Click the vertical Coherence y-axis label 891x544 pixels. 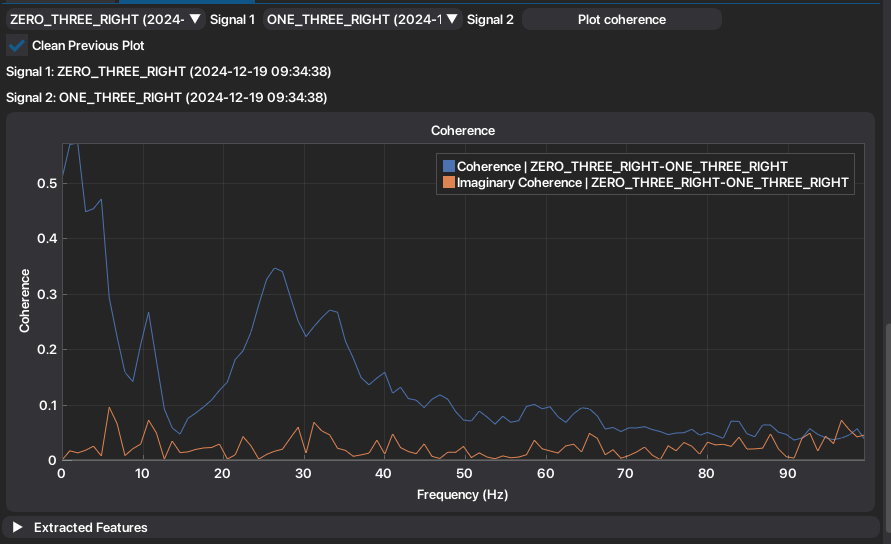(24, 301)
